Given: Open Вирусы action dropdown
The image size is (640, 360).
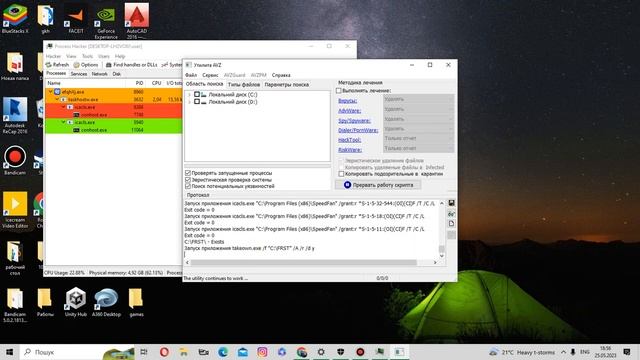Looking at the screenshot, I should pos(418,99).
